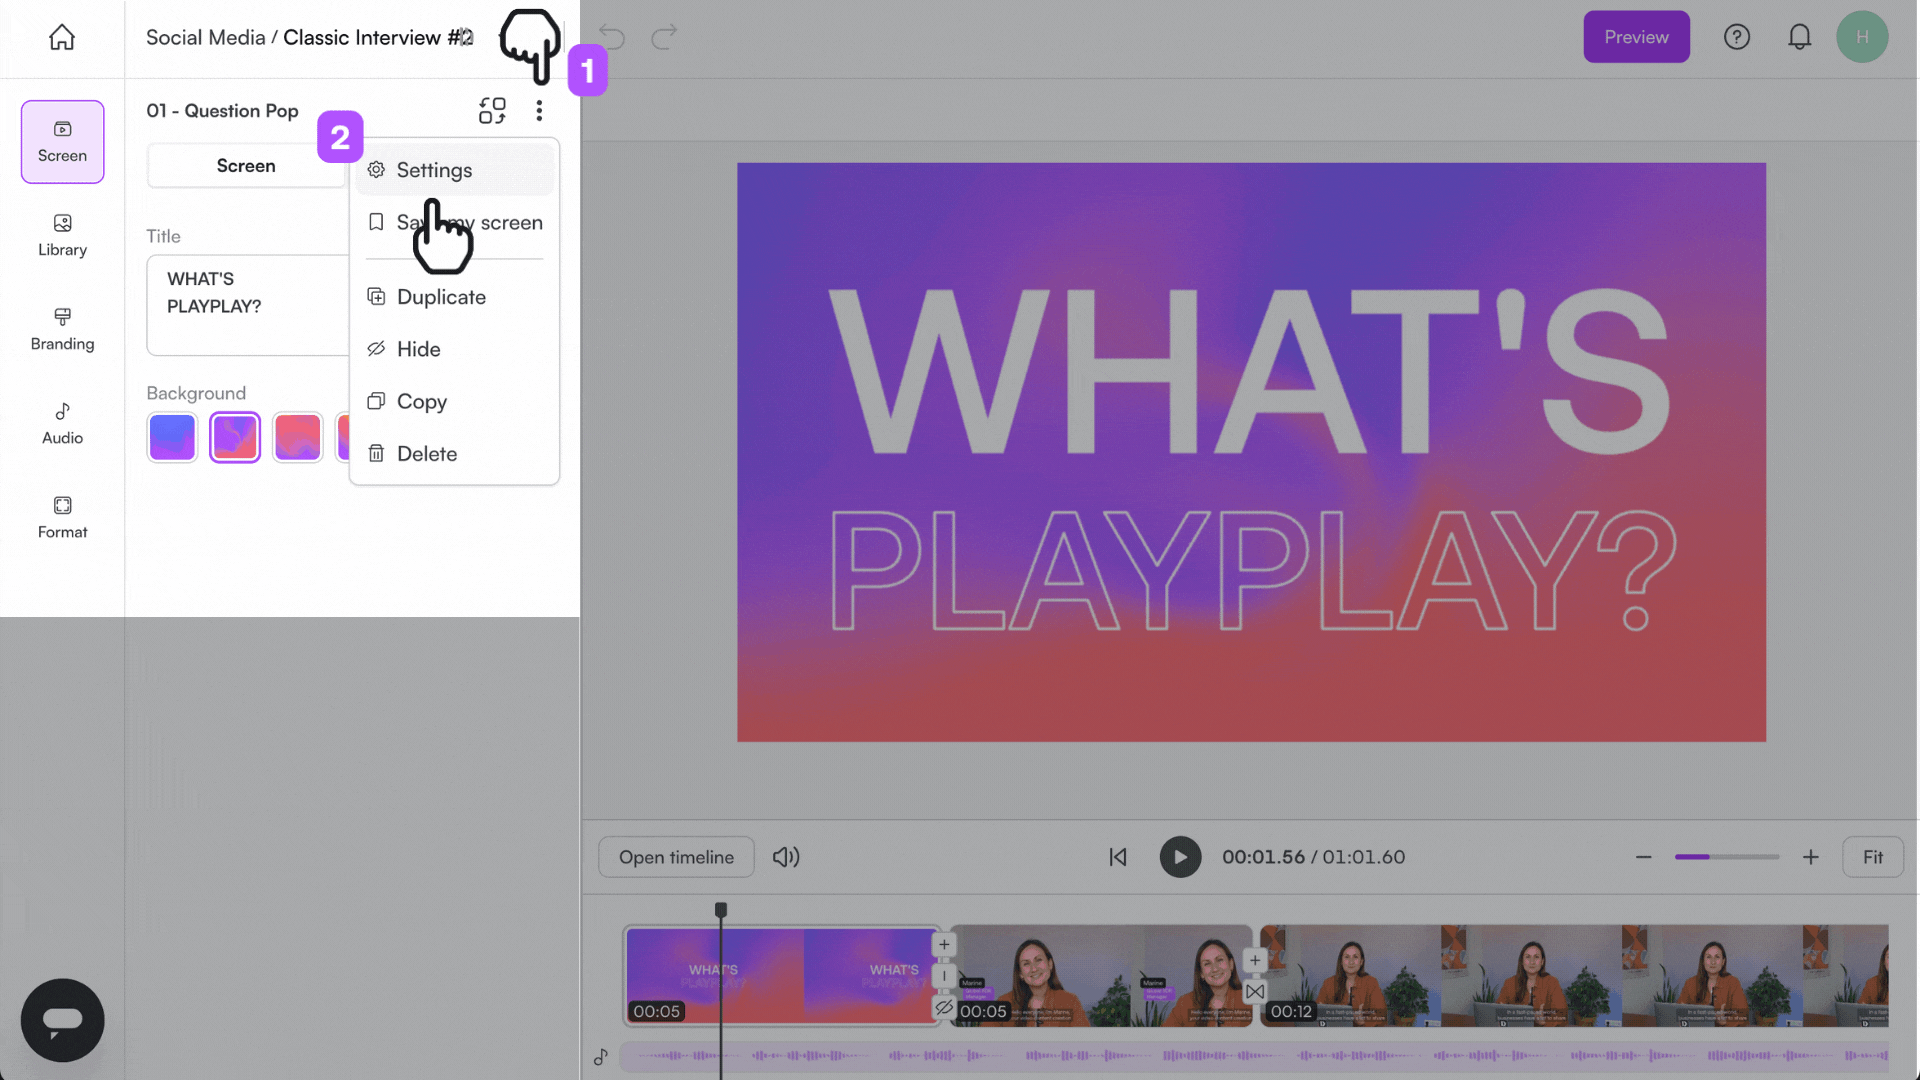This screenshot has width=1920, height=1080.
Task: Select the Branding section
Action: click(x=62, y=330)
